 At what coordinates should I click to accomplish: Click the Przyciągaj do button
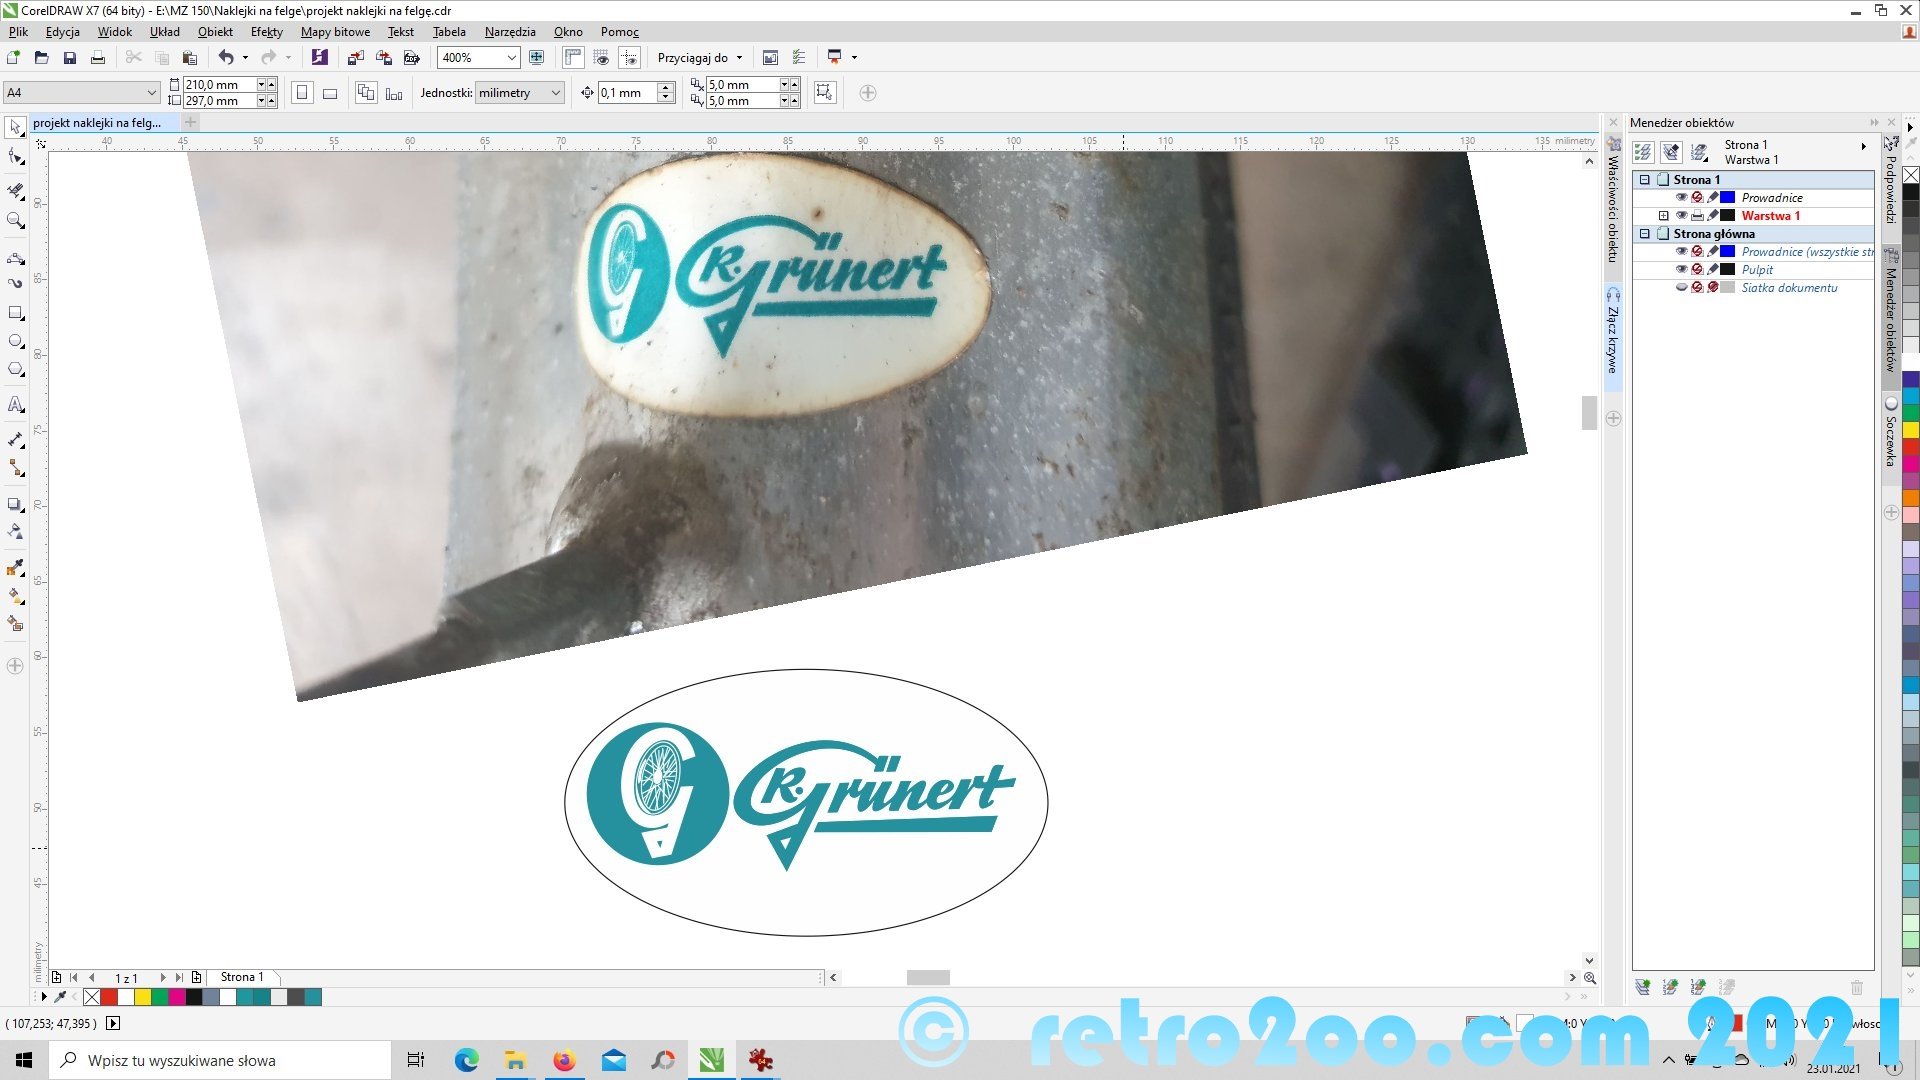(693, 58)
